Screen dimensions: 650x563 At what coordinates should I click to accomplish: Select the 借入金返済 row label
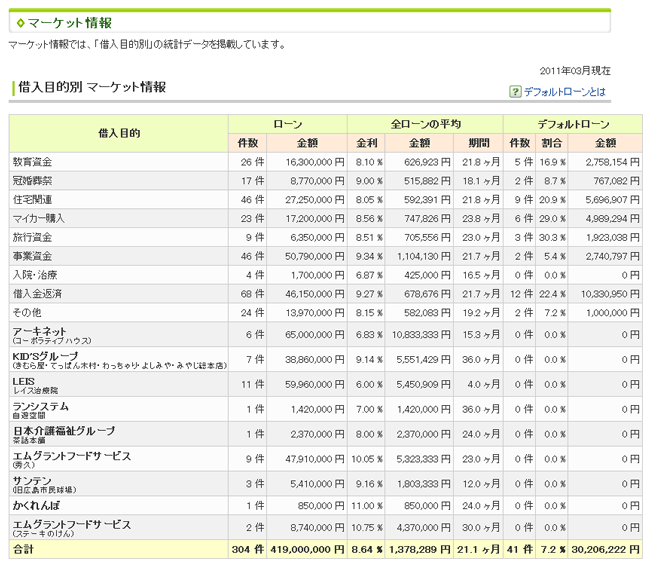point(37,294)
